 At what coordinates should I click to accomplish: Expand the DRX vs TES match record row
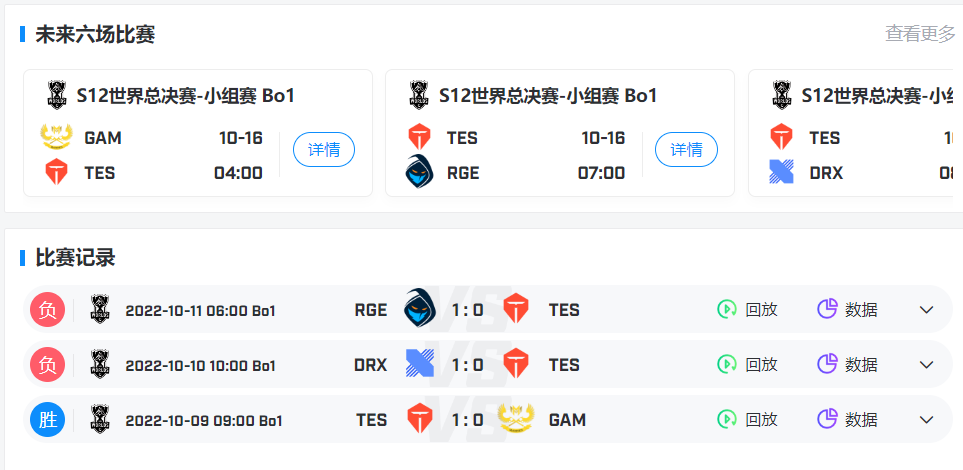pos(926,365)
